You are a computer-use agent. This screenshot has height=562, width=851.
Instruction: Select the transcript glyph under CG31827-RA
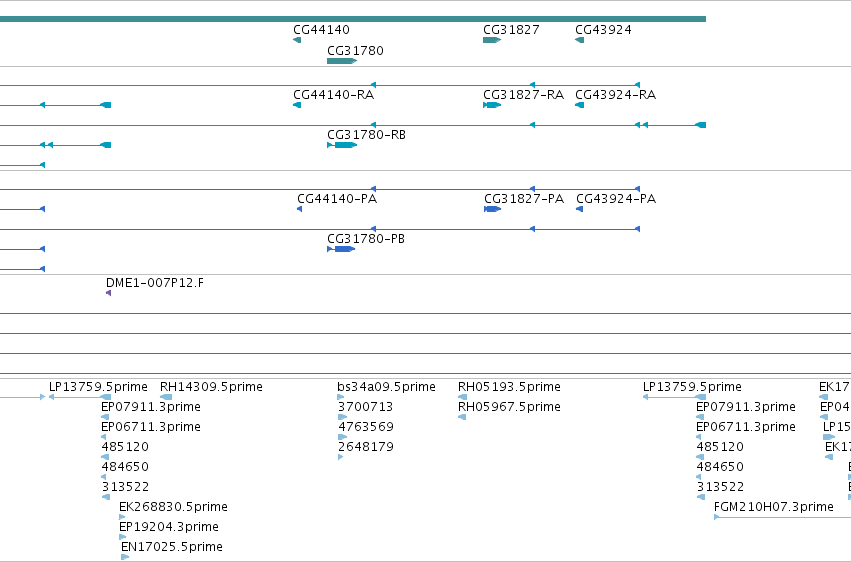tap(492, 105)
